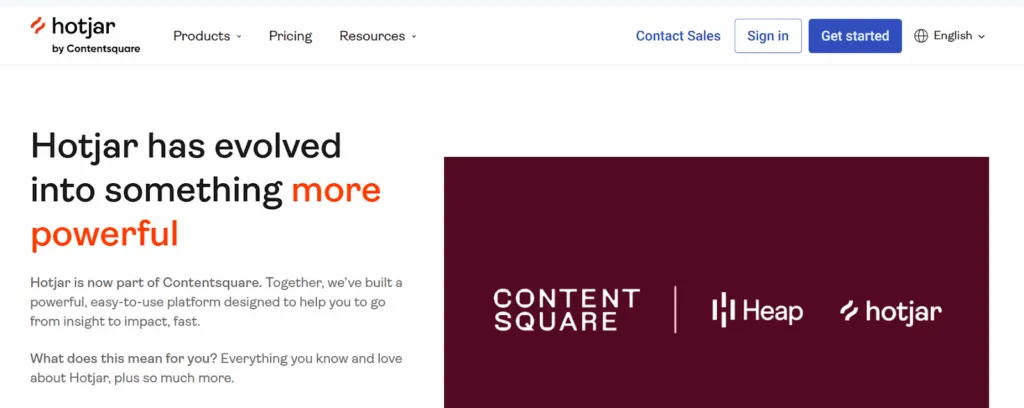Click the Sign in button
This screenshot has height=408, width=1024.
click(768, 36)
